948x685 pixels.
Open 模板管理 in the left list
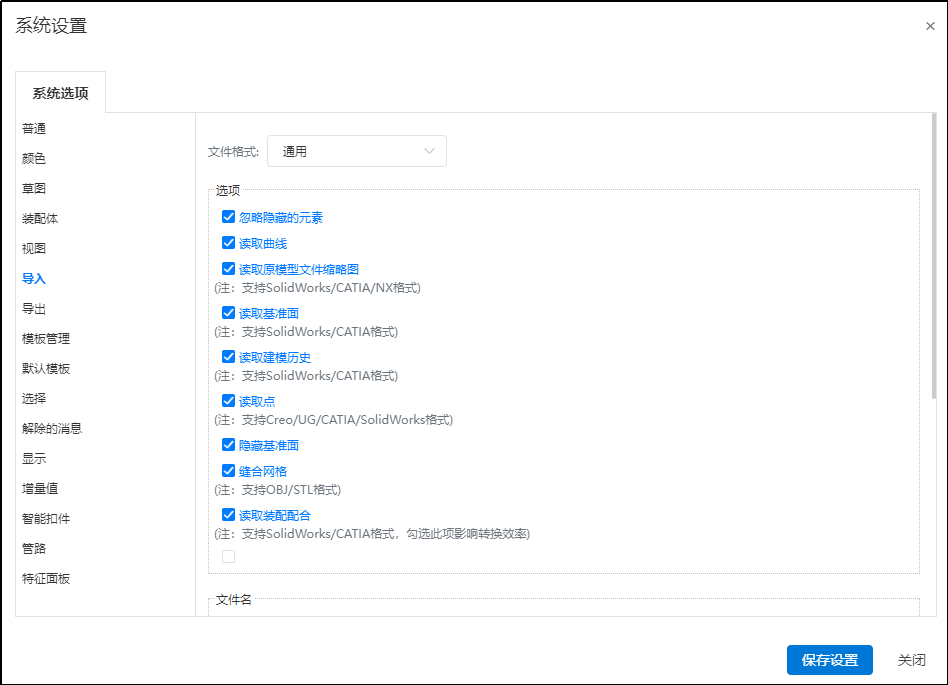pyautogui.click(x=46, y=339)
